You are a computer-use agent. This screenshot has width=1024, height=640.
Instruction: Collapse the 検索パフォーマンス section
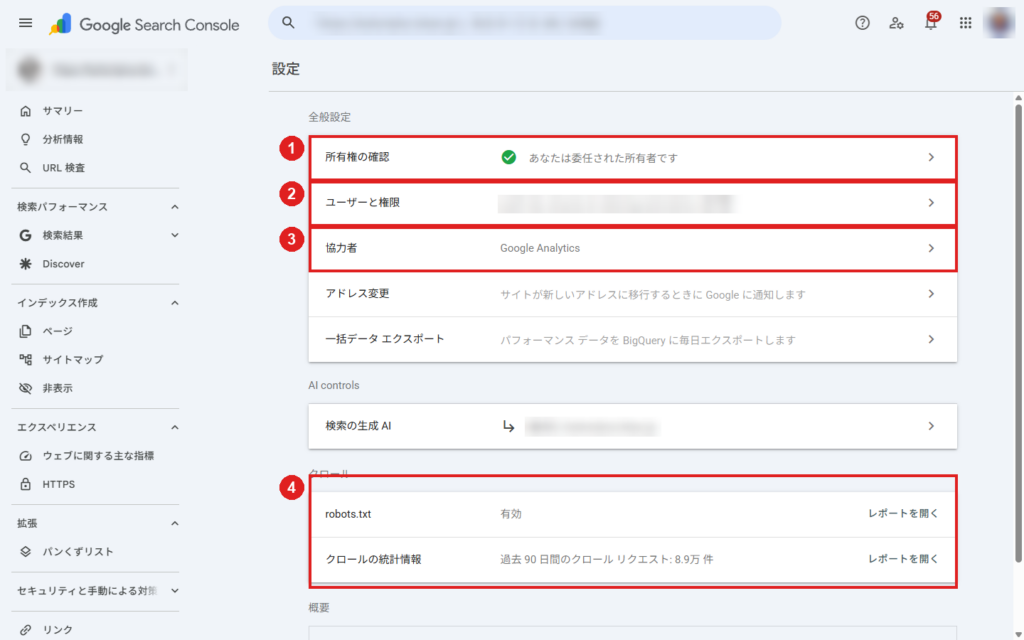174,207
